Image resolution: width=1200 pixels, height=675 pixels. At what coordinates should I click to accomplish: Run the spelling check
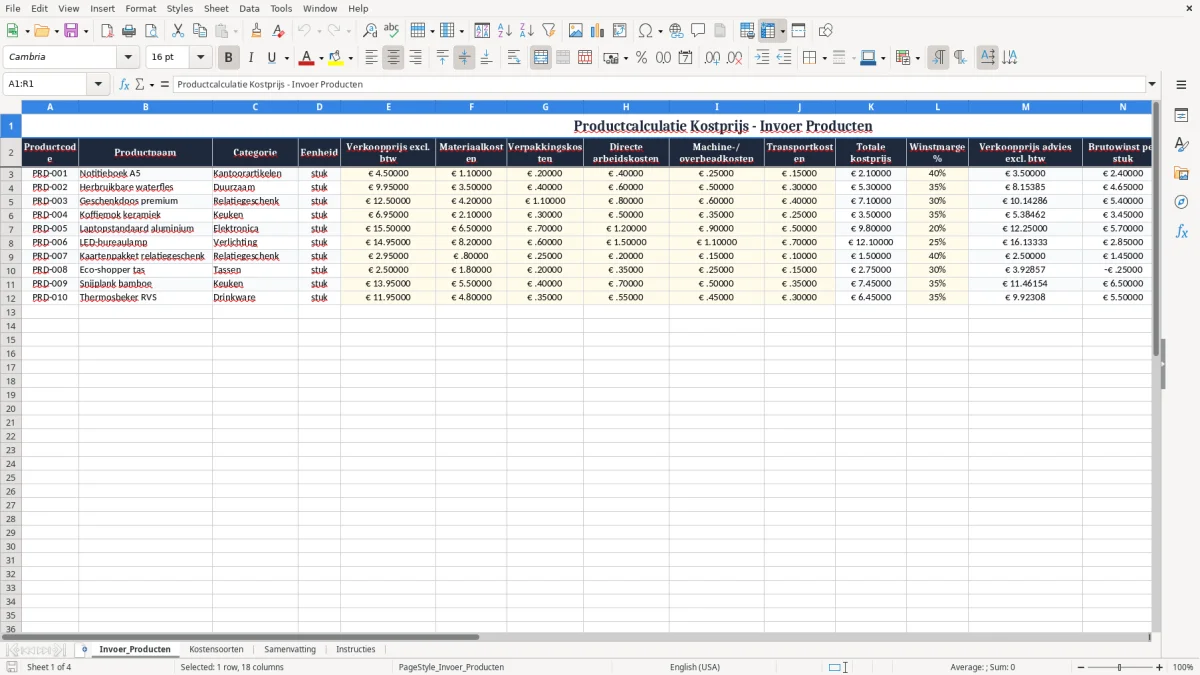[x=392, y=31]
